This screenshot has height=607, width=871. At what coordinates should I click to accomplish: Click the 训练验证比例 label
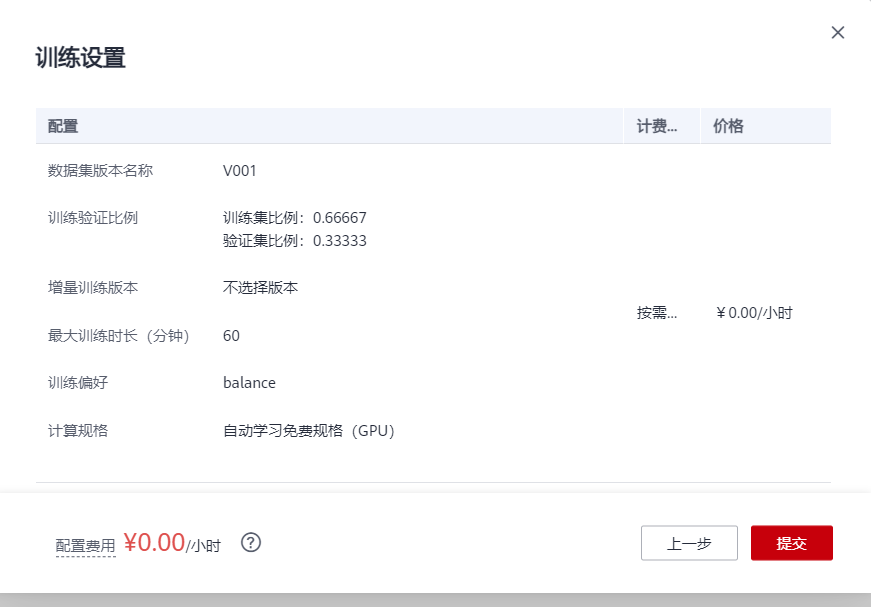93,217
